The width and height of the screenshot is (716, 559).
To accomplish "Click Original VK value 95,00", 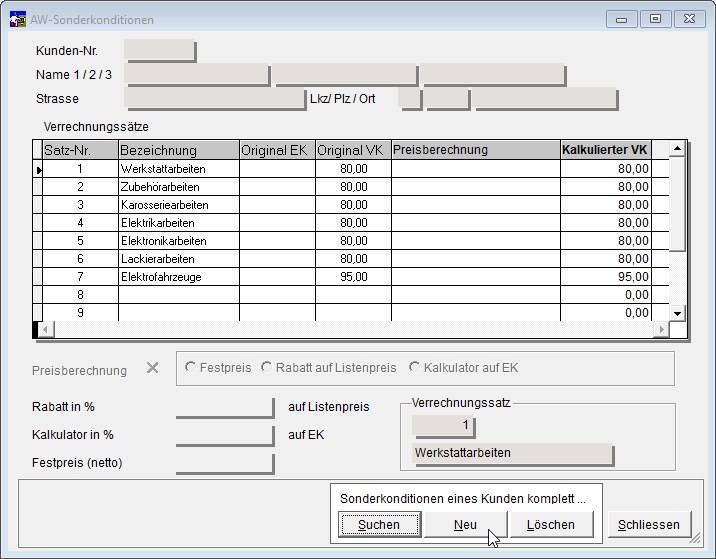I will tap(353, 277).
